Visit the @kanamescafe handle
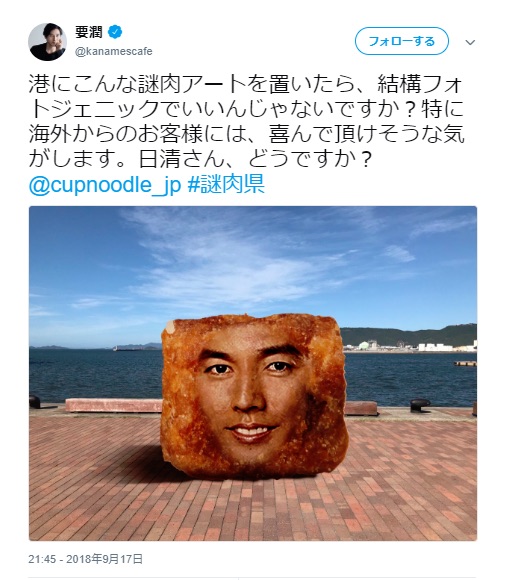The height and width of the screenshot is (580, 507). [x=114, y=51]
